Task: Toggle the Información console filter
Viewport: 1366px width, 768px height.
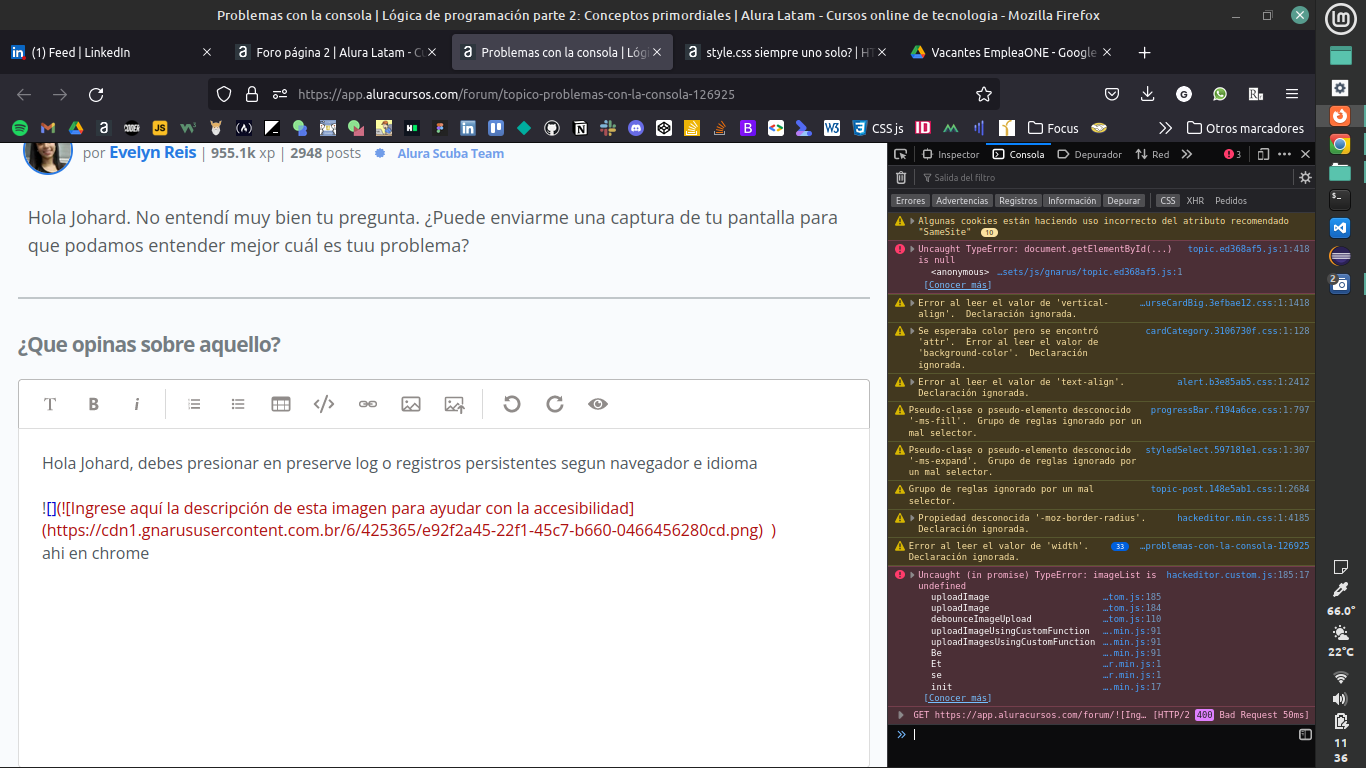Action: pos(1072,201)
